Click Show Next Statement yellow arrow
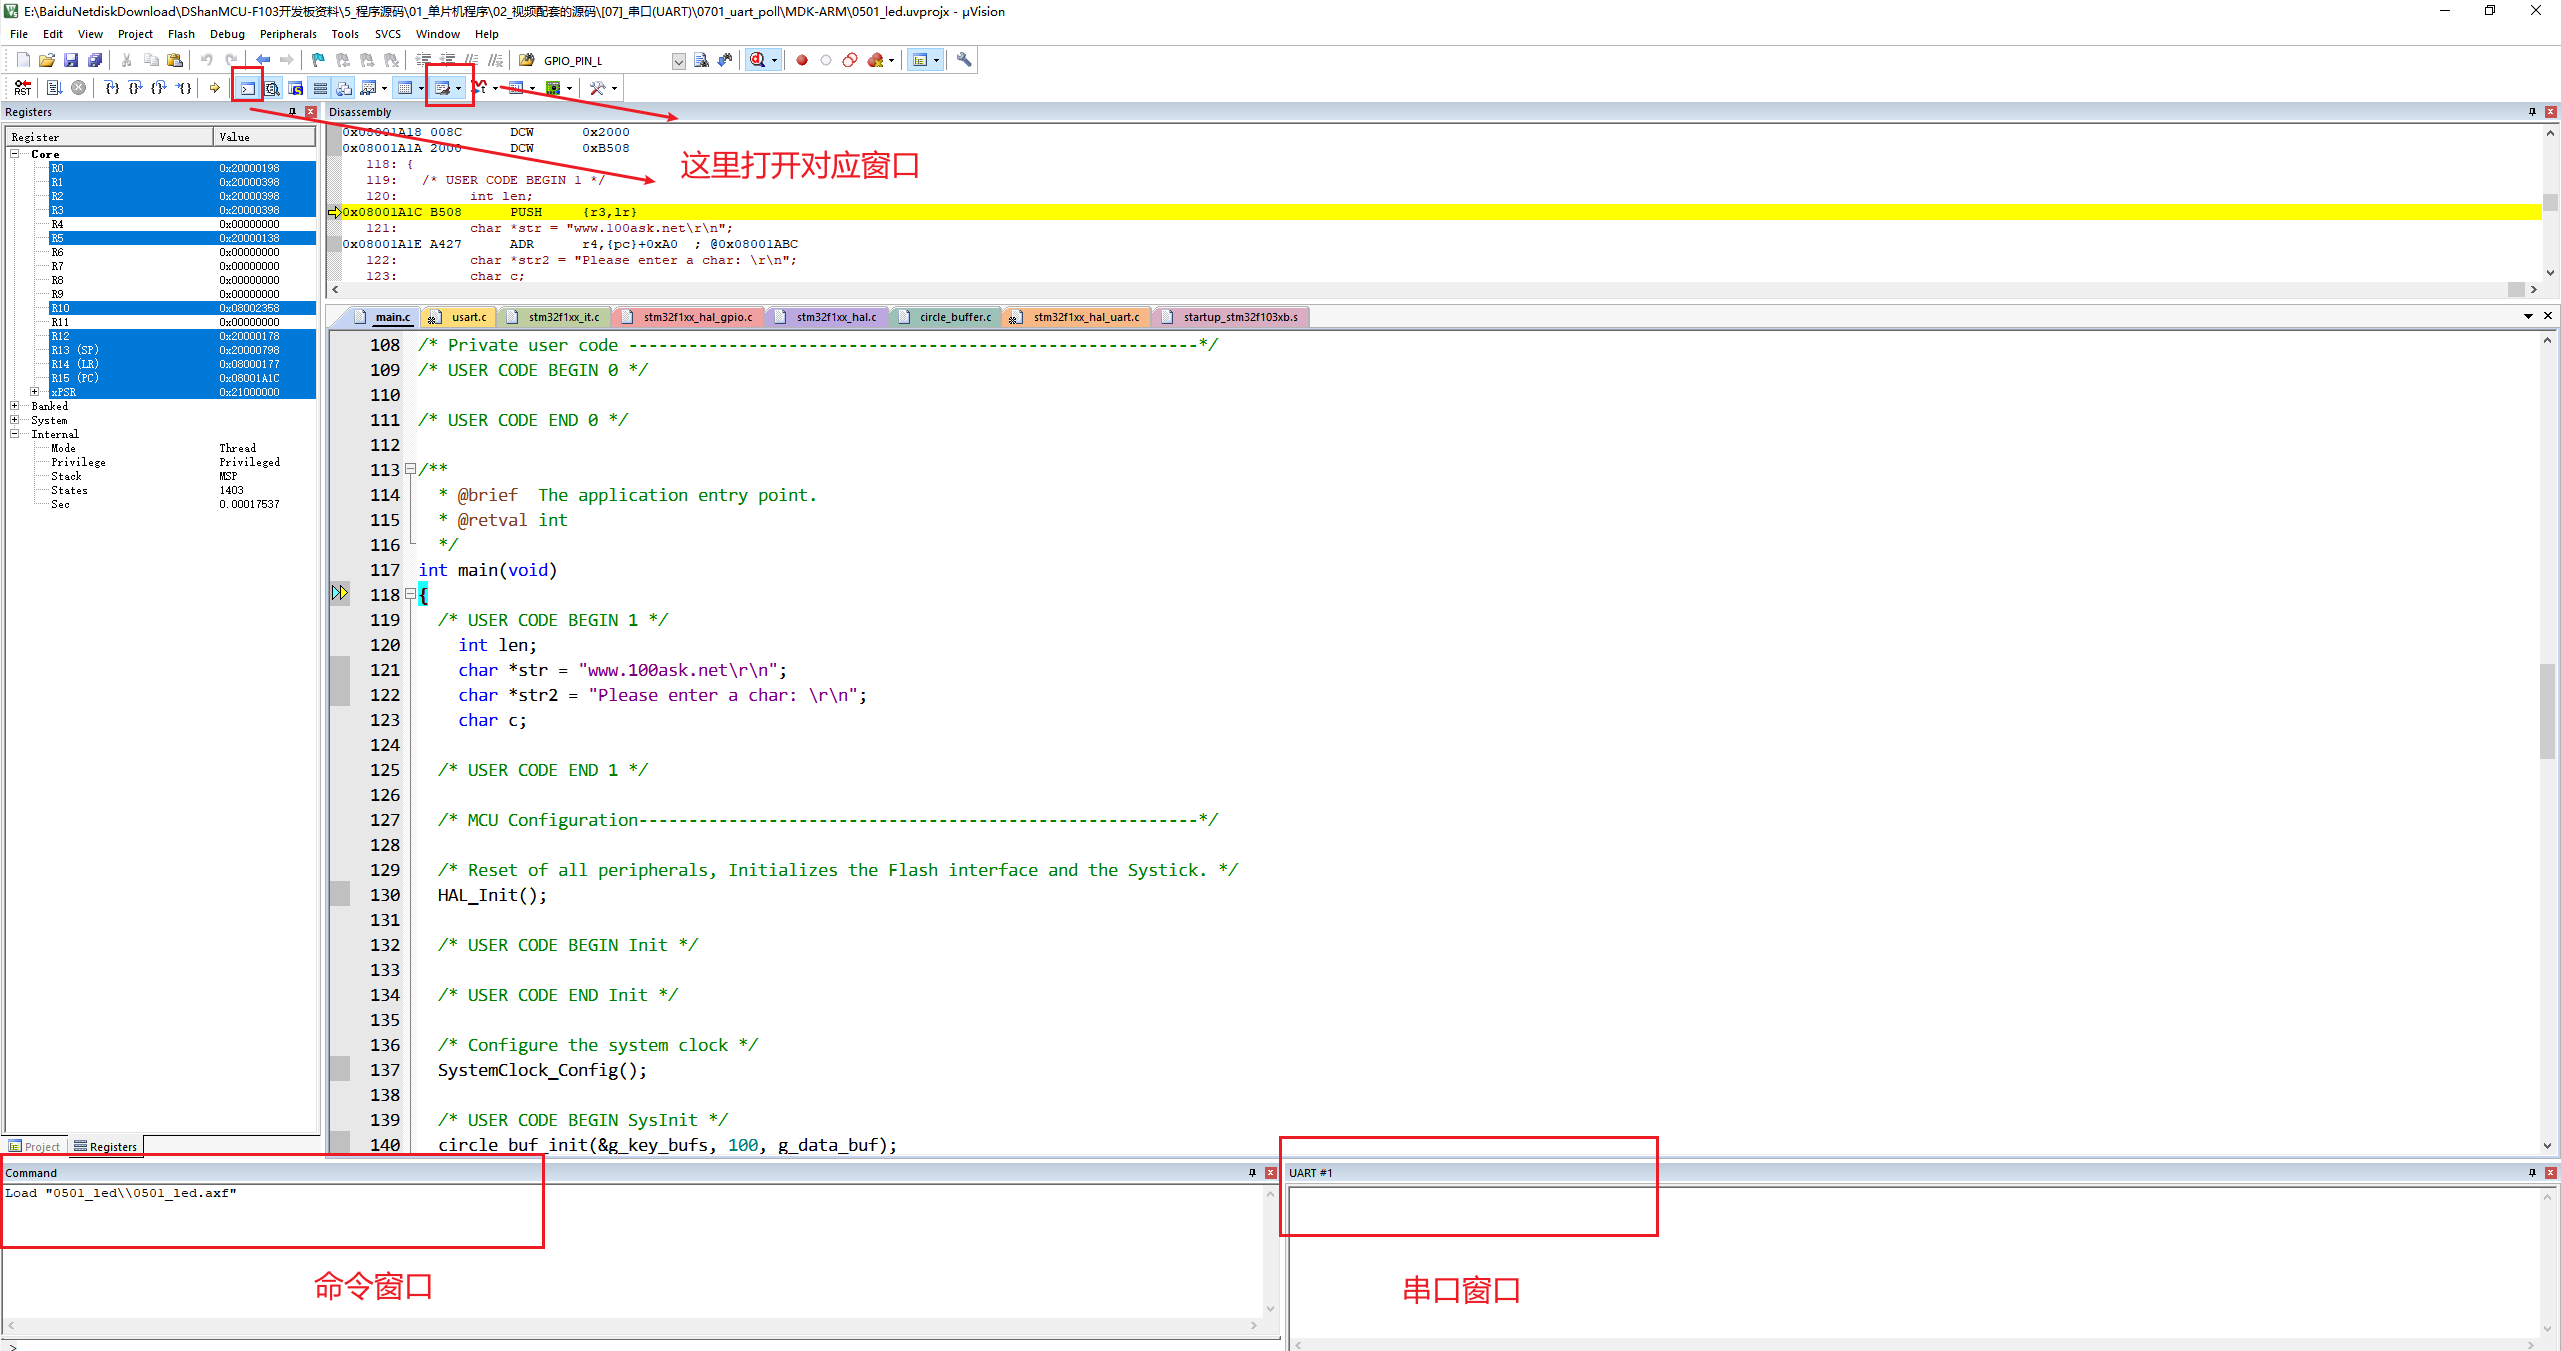Screen dimensions: 2561x1351 pos(214,88)
